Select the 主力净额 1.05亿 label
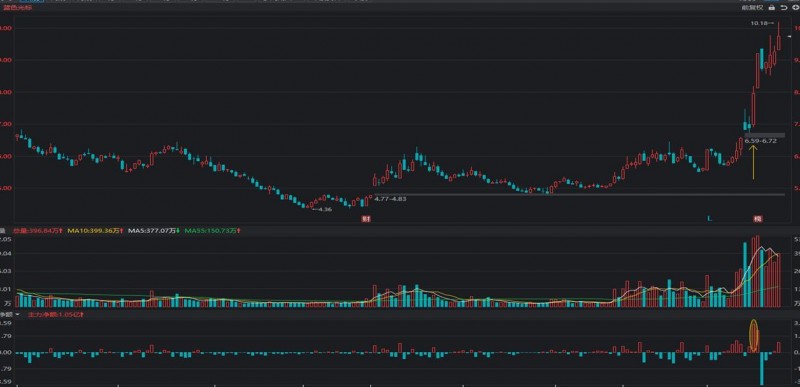This screenshot has height=387, width=800. click(57, 315)
